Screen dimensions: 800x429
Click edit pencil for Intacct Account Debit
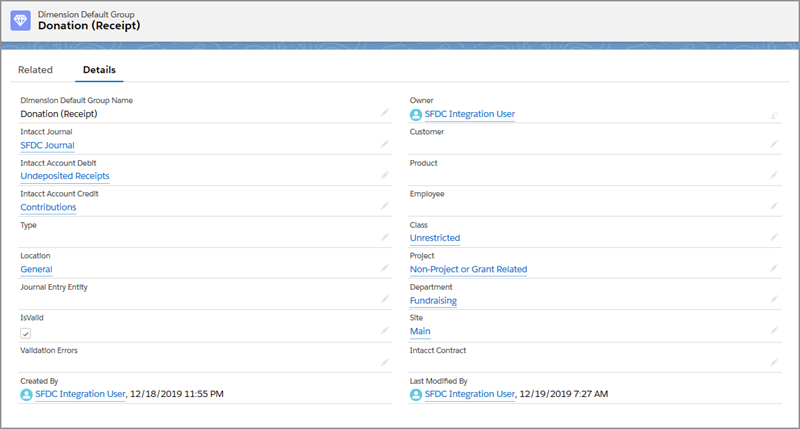385,176
